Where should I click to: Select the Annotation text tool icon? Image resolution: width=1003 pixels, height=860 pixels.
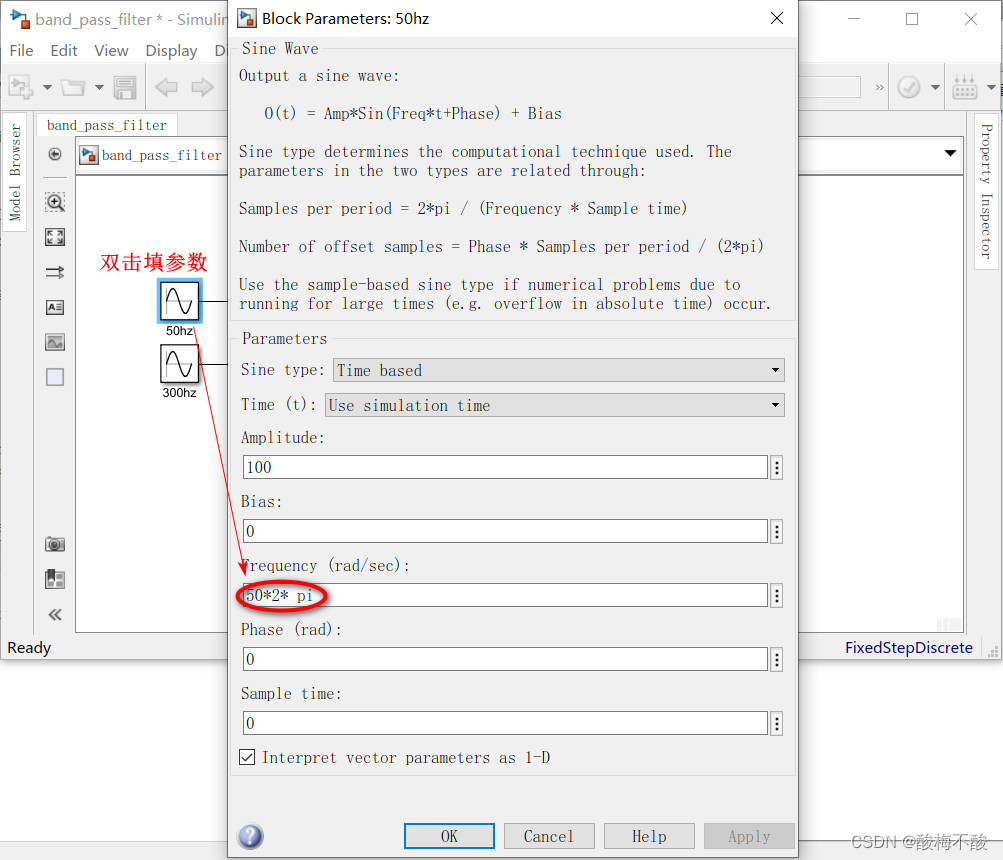[55, 307]
